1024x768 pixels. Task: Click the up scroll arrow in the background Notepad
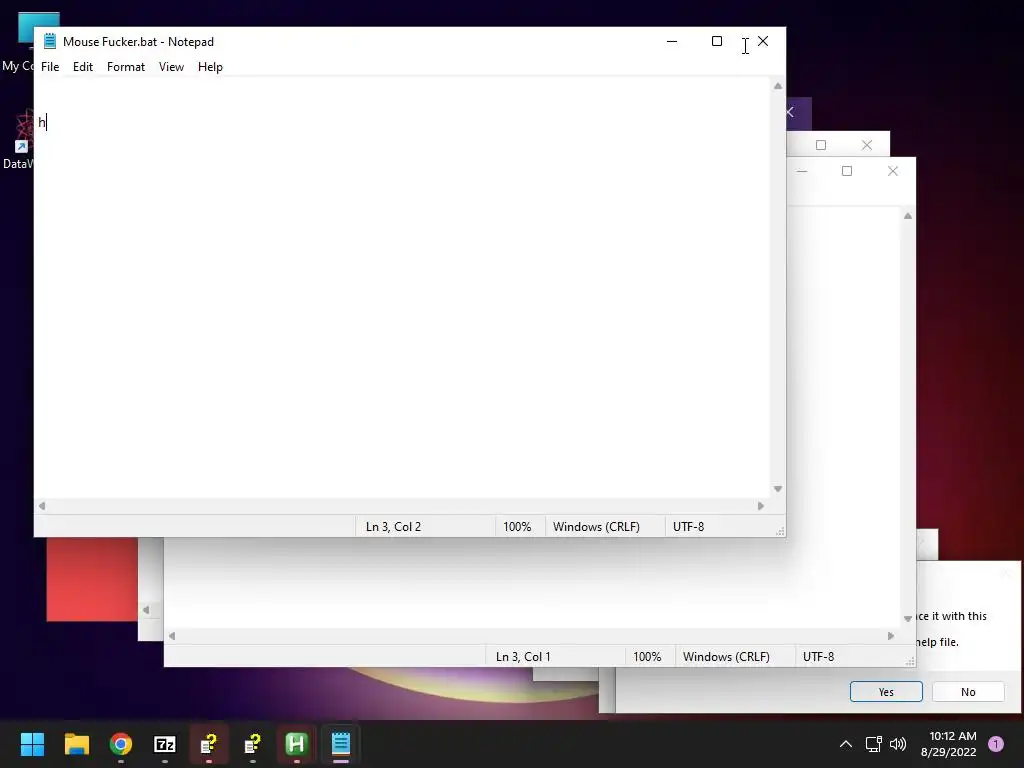click(x=908, y=216)
